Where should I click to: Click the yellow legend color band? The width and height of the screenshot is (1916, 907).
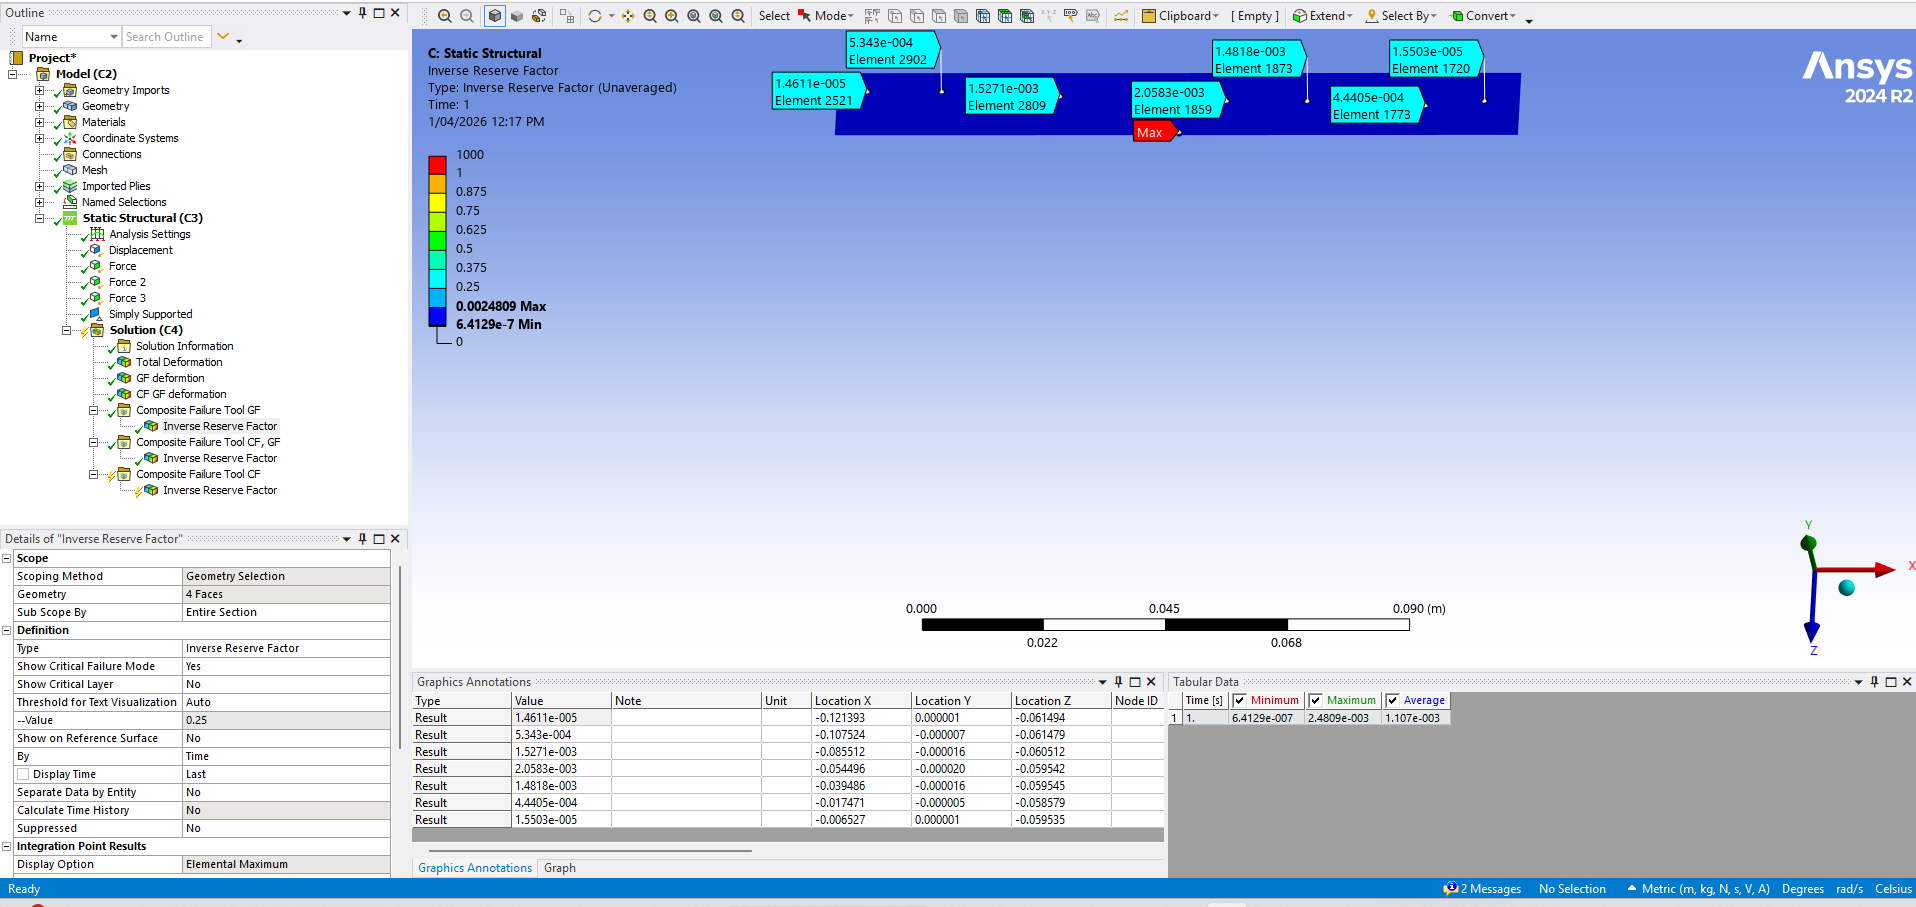point(437,203)
